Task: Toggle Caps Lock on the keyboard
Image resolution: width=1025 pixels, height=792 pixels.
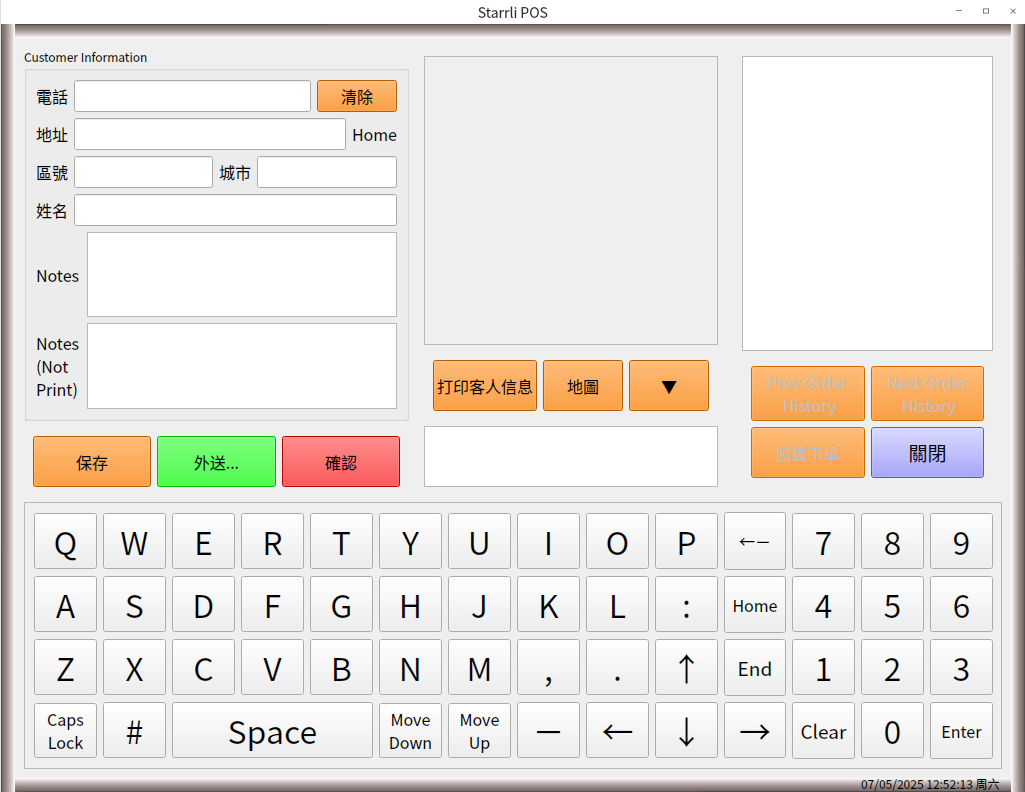Action: pyautogui.click(x=65, y=731)
